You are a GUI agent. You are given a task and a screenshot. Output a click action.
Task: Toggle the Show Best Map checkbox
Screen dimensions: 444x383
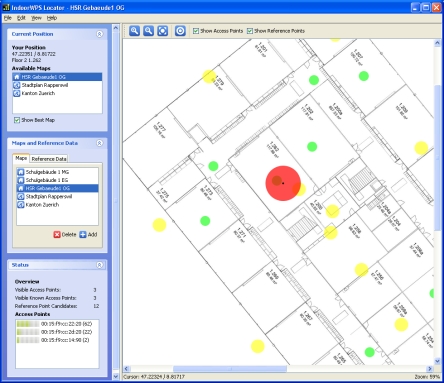(17, 120)
